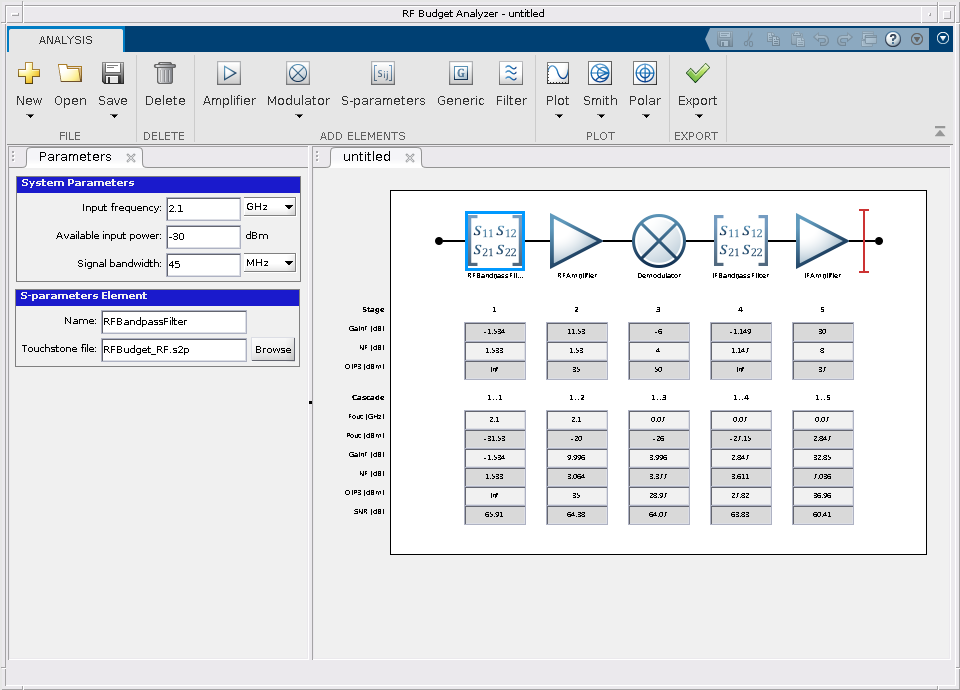Open the Polar plot
The height and width of the screenshot is (690, 960).
645,74
